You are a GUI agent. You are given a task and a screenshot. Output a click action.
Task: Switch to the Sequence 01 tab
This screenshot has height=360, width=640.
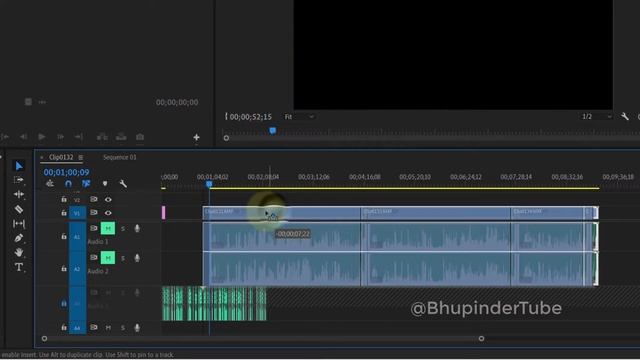coord(120,157)
